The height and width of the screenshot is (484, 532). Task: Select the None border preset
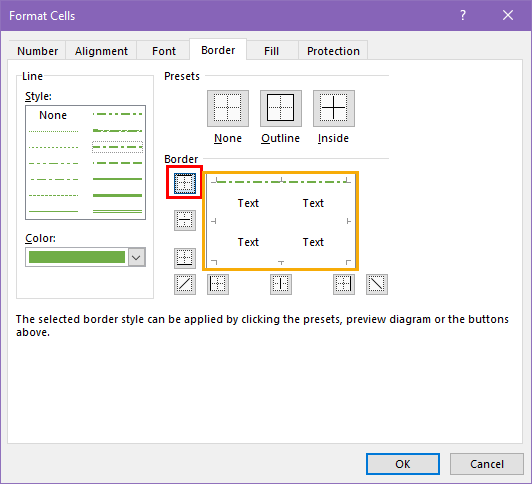(x=228, y=108)
